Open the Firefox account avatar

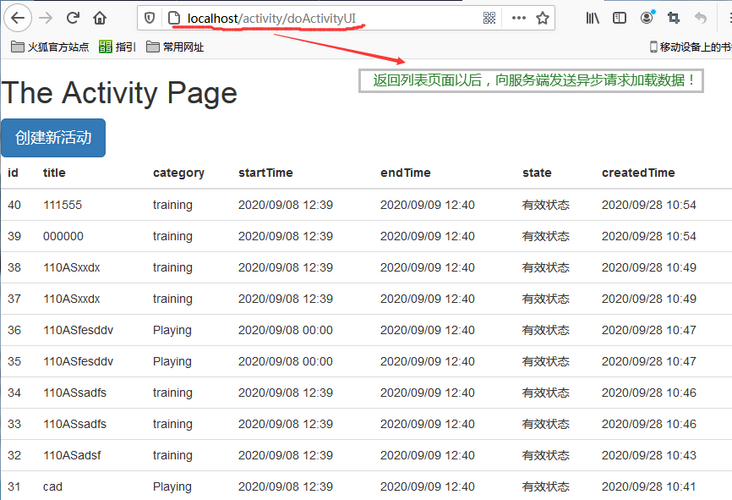(x=647, y=18)
